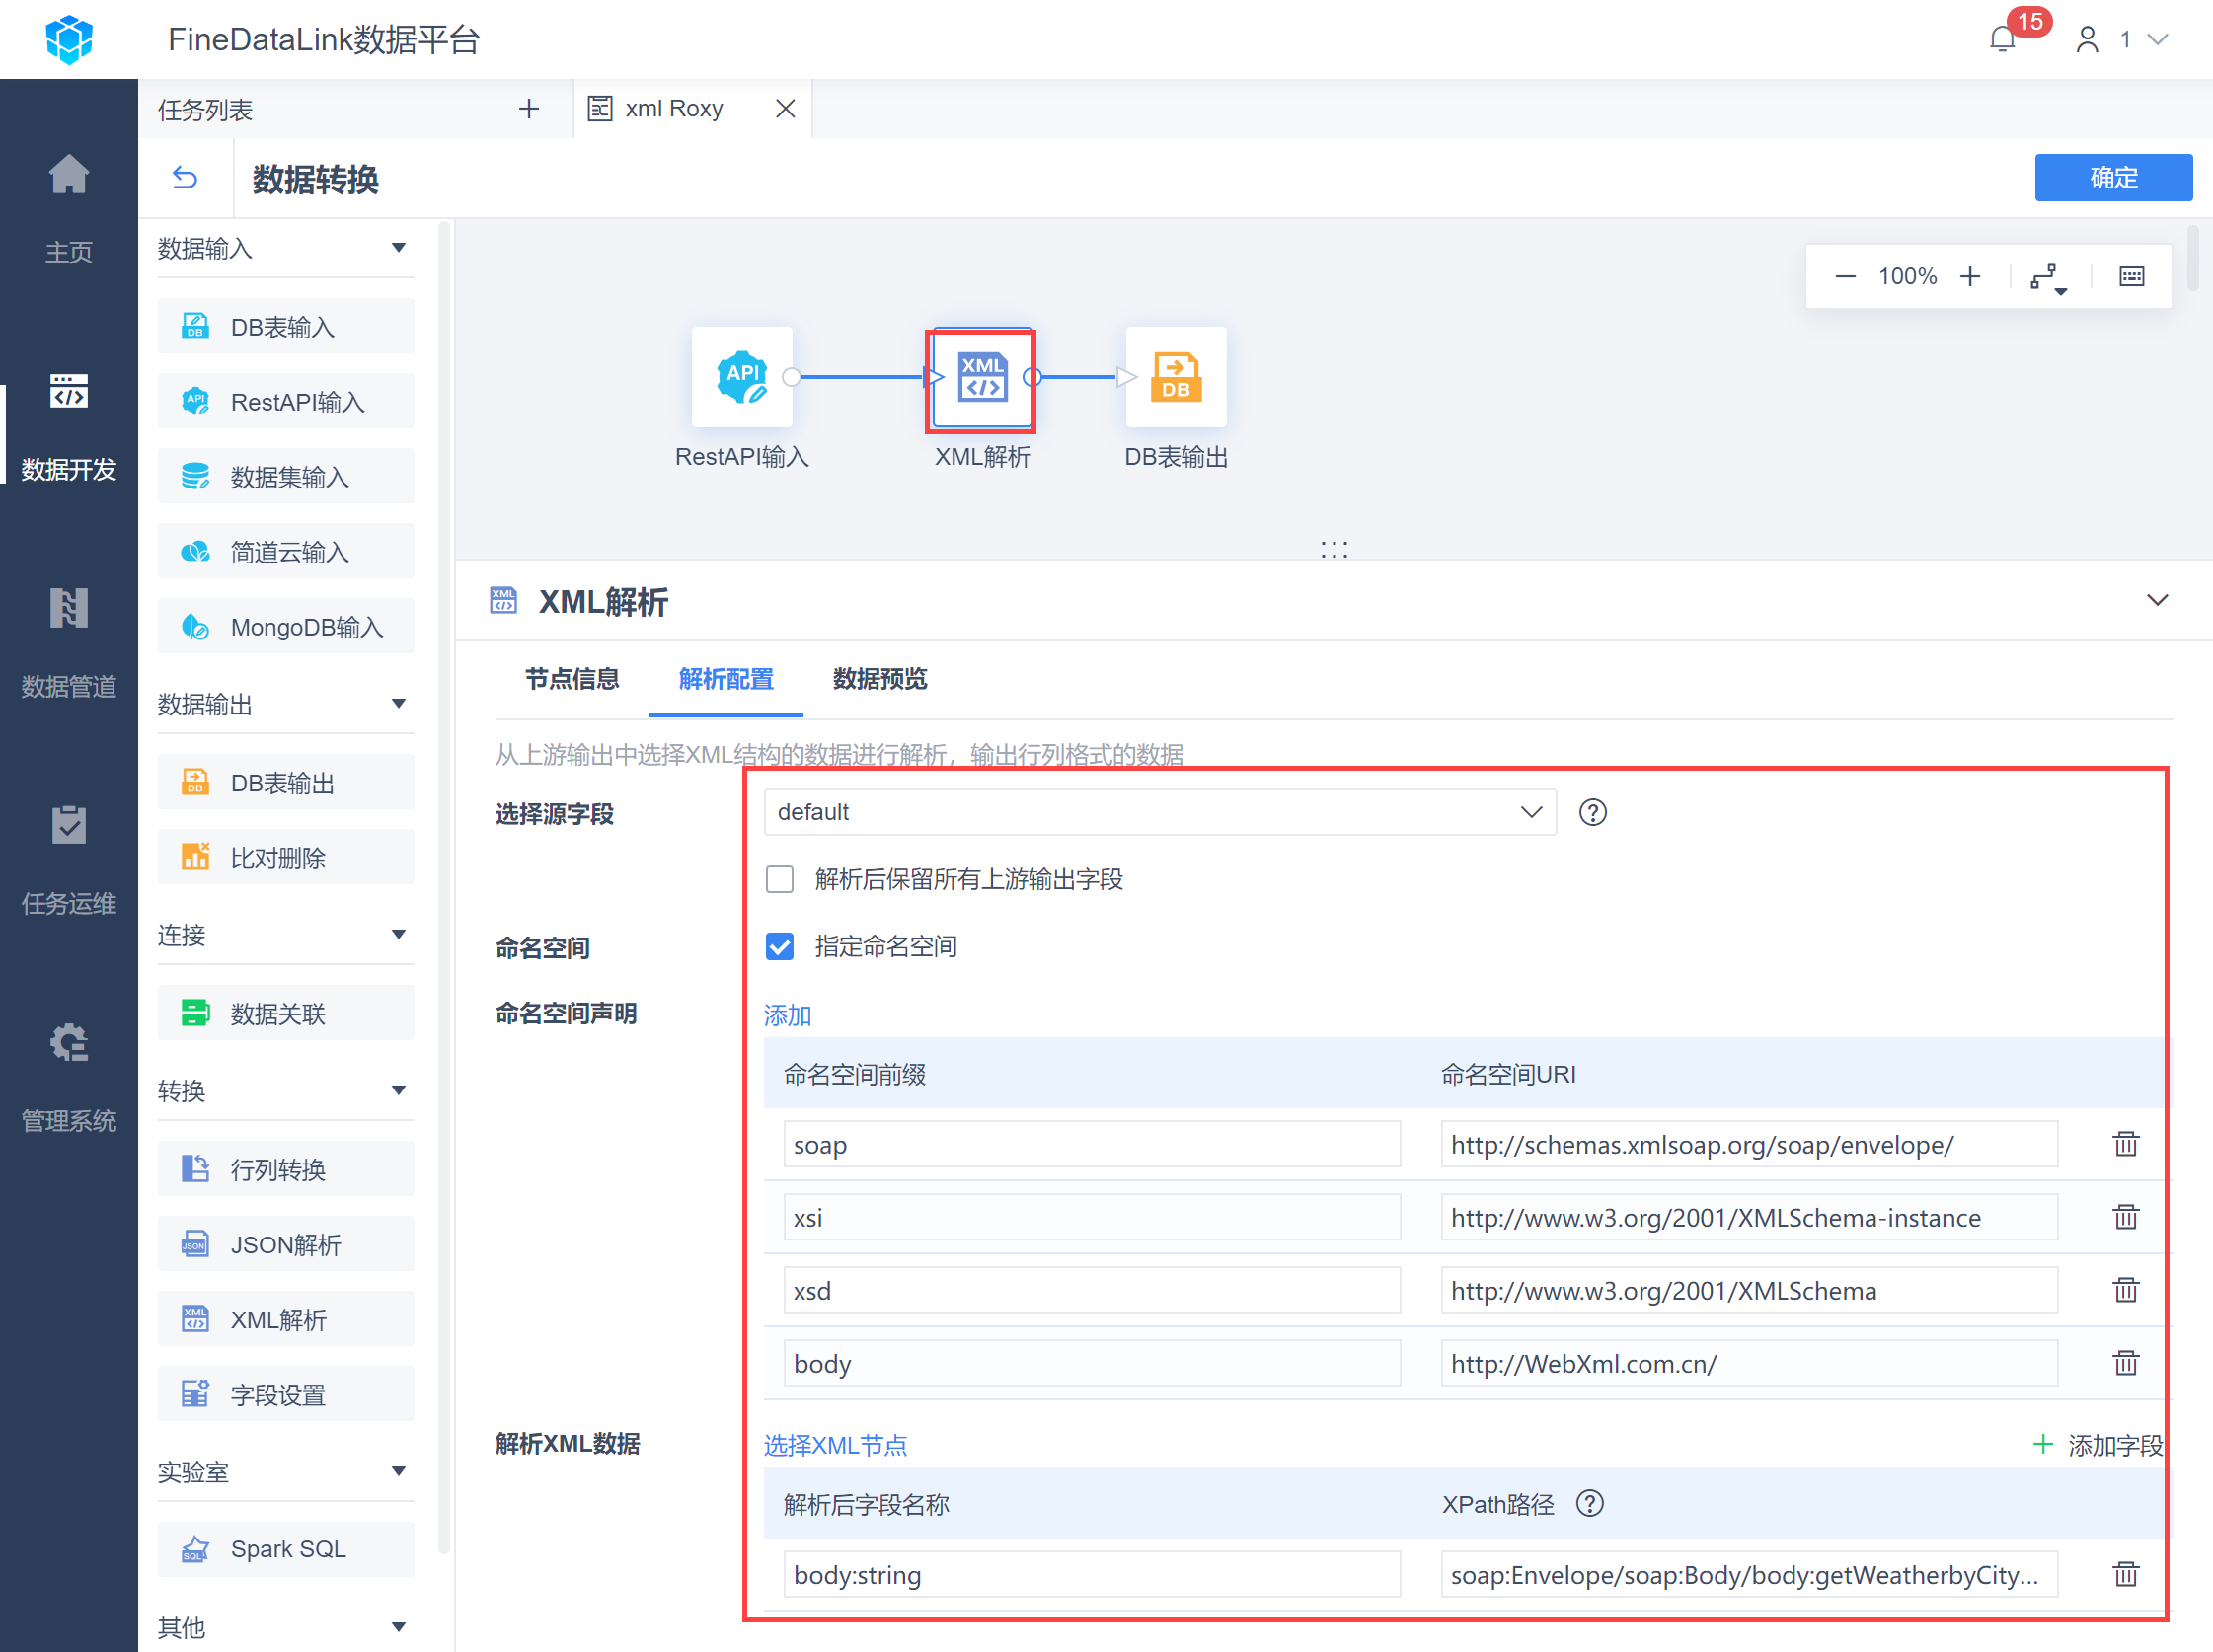Viewport: 2213px width, 1652px height.
Task: Click the notification bell icon
Action: click(2002, 39)
